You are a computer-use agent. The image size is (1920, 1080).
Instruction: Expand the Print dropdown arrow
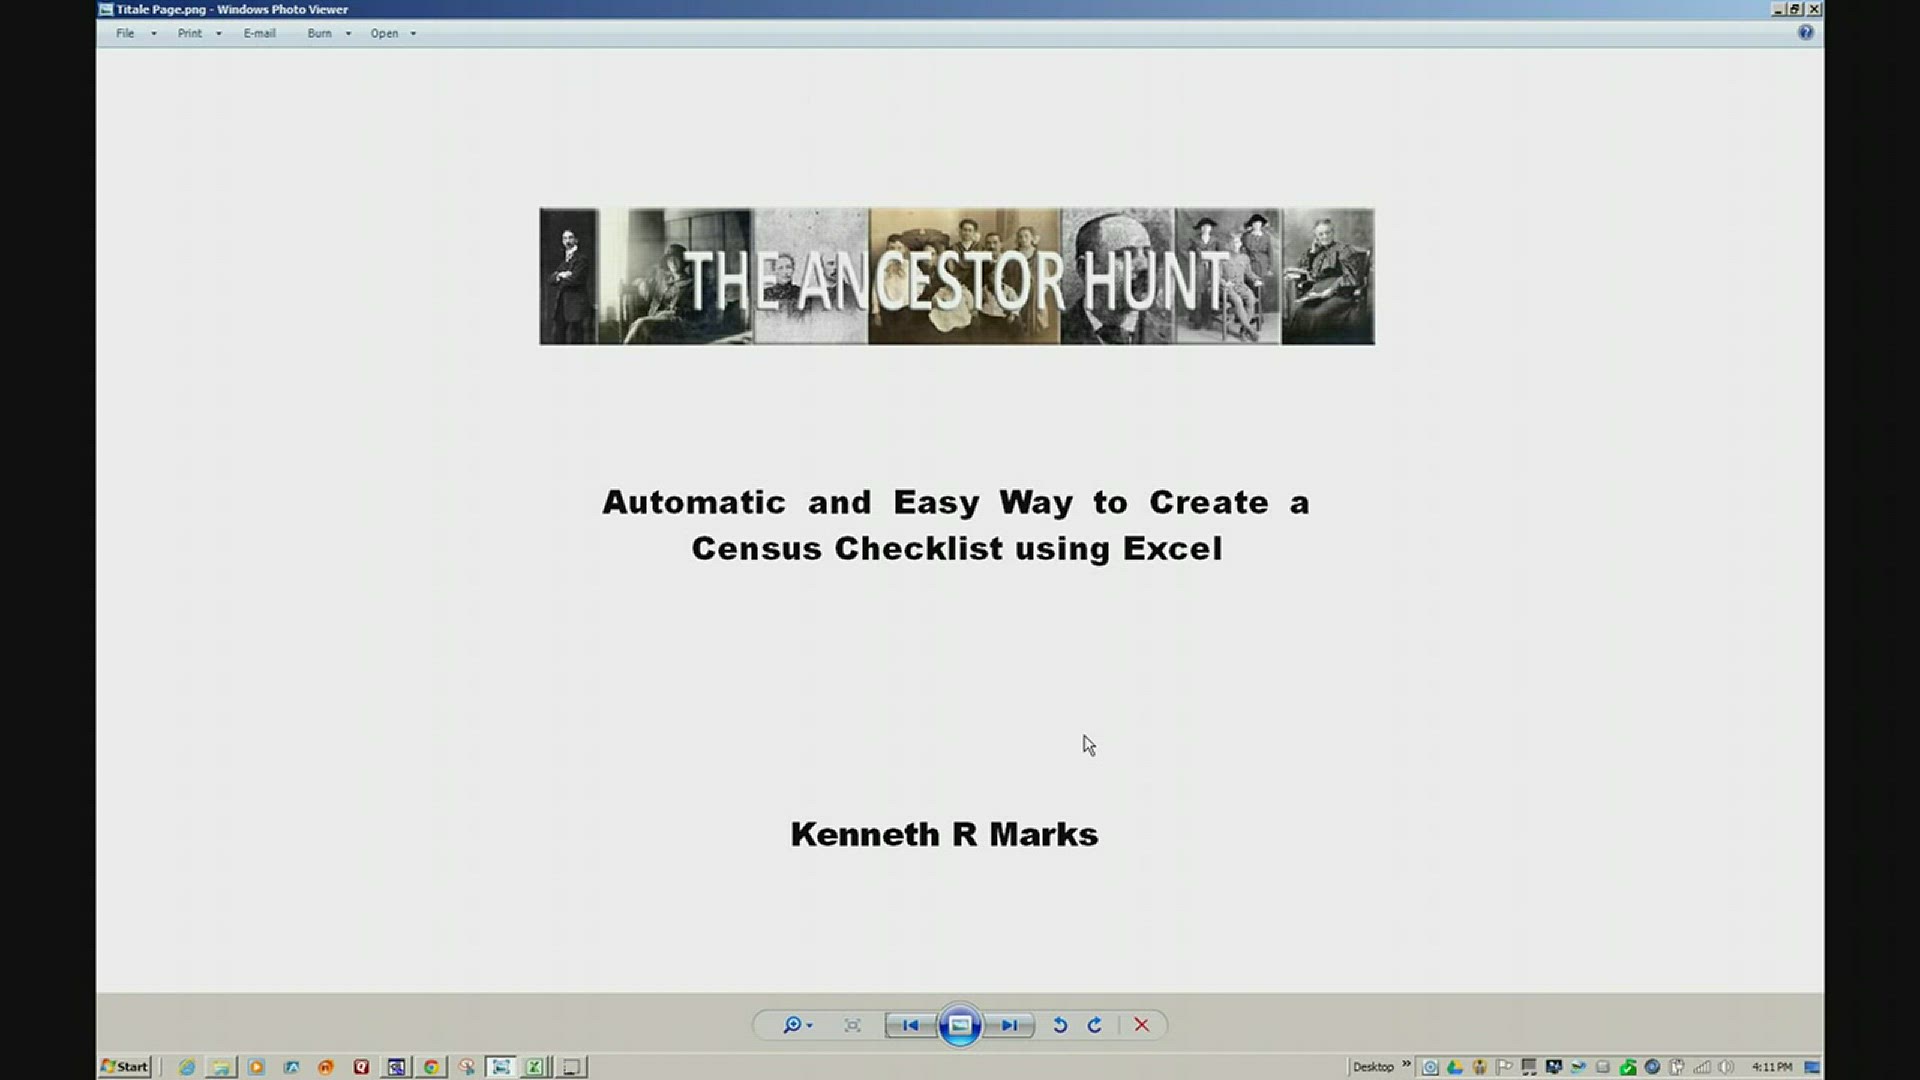click(x=218, y=33)
